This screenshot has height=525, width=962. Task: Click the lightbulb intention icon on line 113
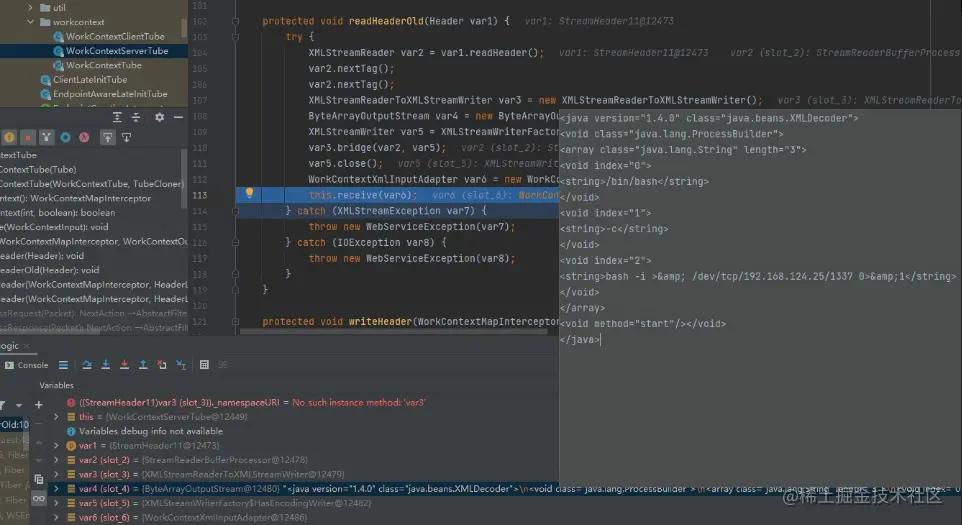[249, 193]
